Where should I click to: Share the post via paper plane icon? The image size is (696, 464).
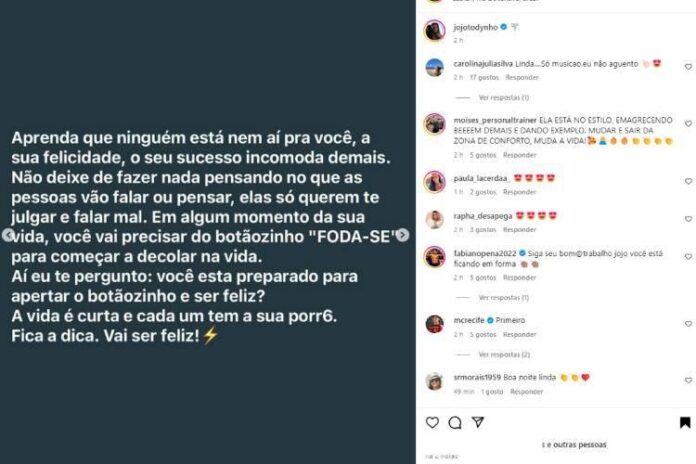pyautogui.click(x=478, y=422)
